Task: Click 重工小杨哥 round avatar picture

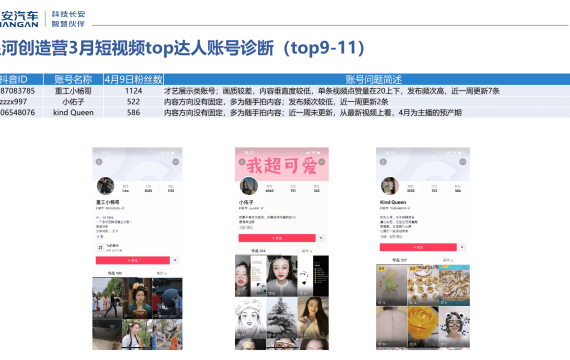Action: 105,186
